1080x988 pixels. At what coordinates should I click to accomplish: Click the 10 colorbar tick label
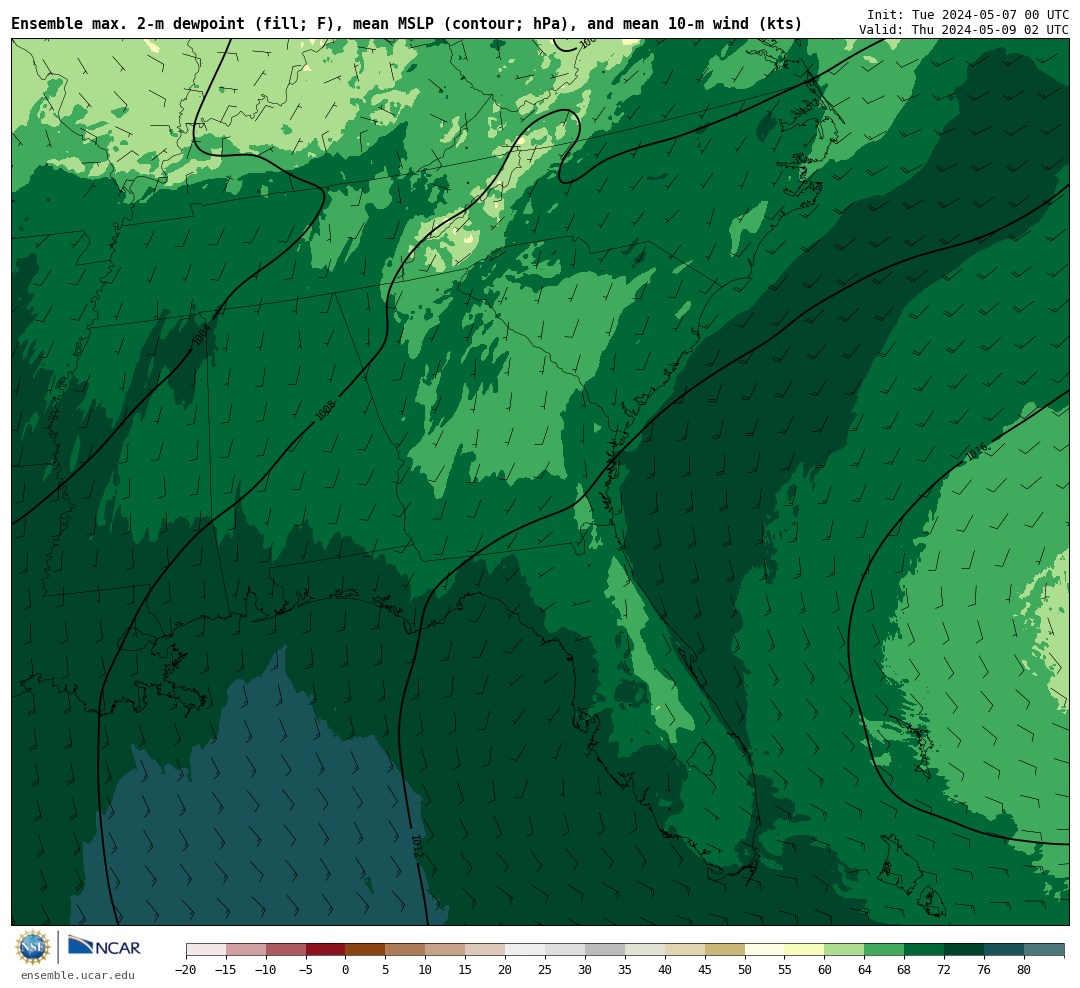coord(426,970)
